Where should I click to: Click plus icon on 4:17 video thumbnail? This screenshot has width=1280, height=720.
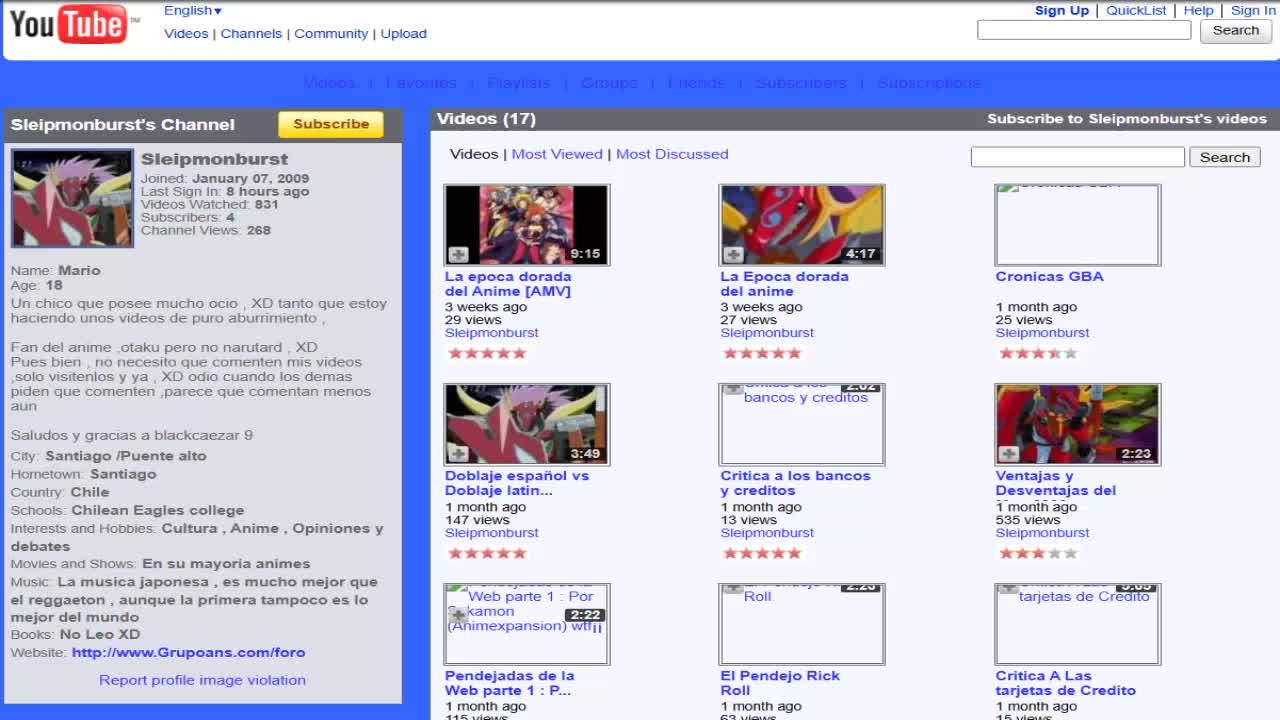tap(733, 254)
